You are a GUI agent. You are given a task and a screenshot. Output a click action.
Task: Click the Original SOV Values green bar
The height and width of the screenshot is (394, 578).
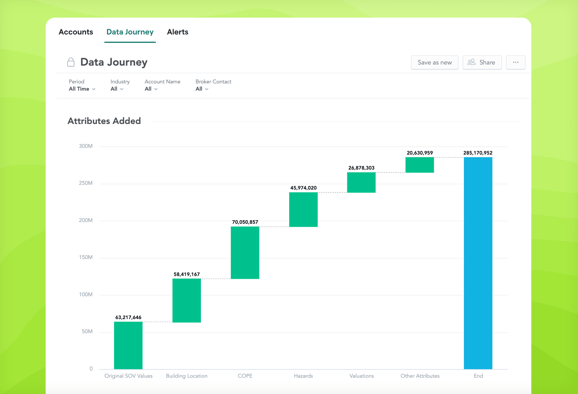tap(128, 345)
